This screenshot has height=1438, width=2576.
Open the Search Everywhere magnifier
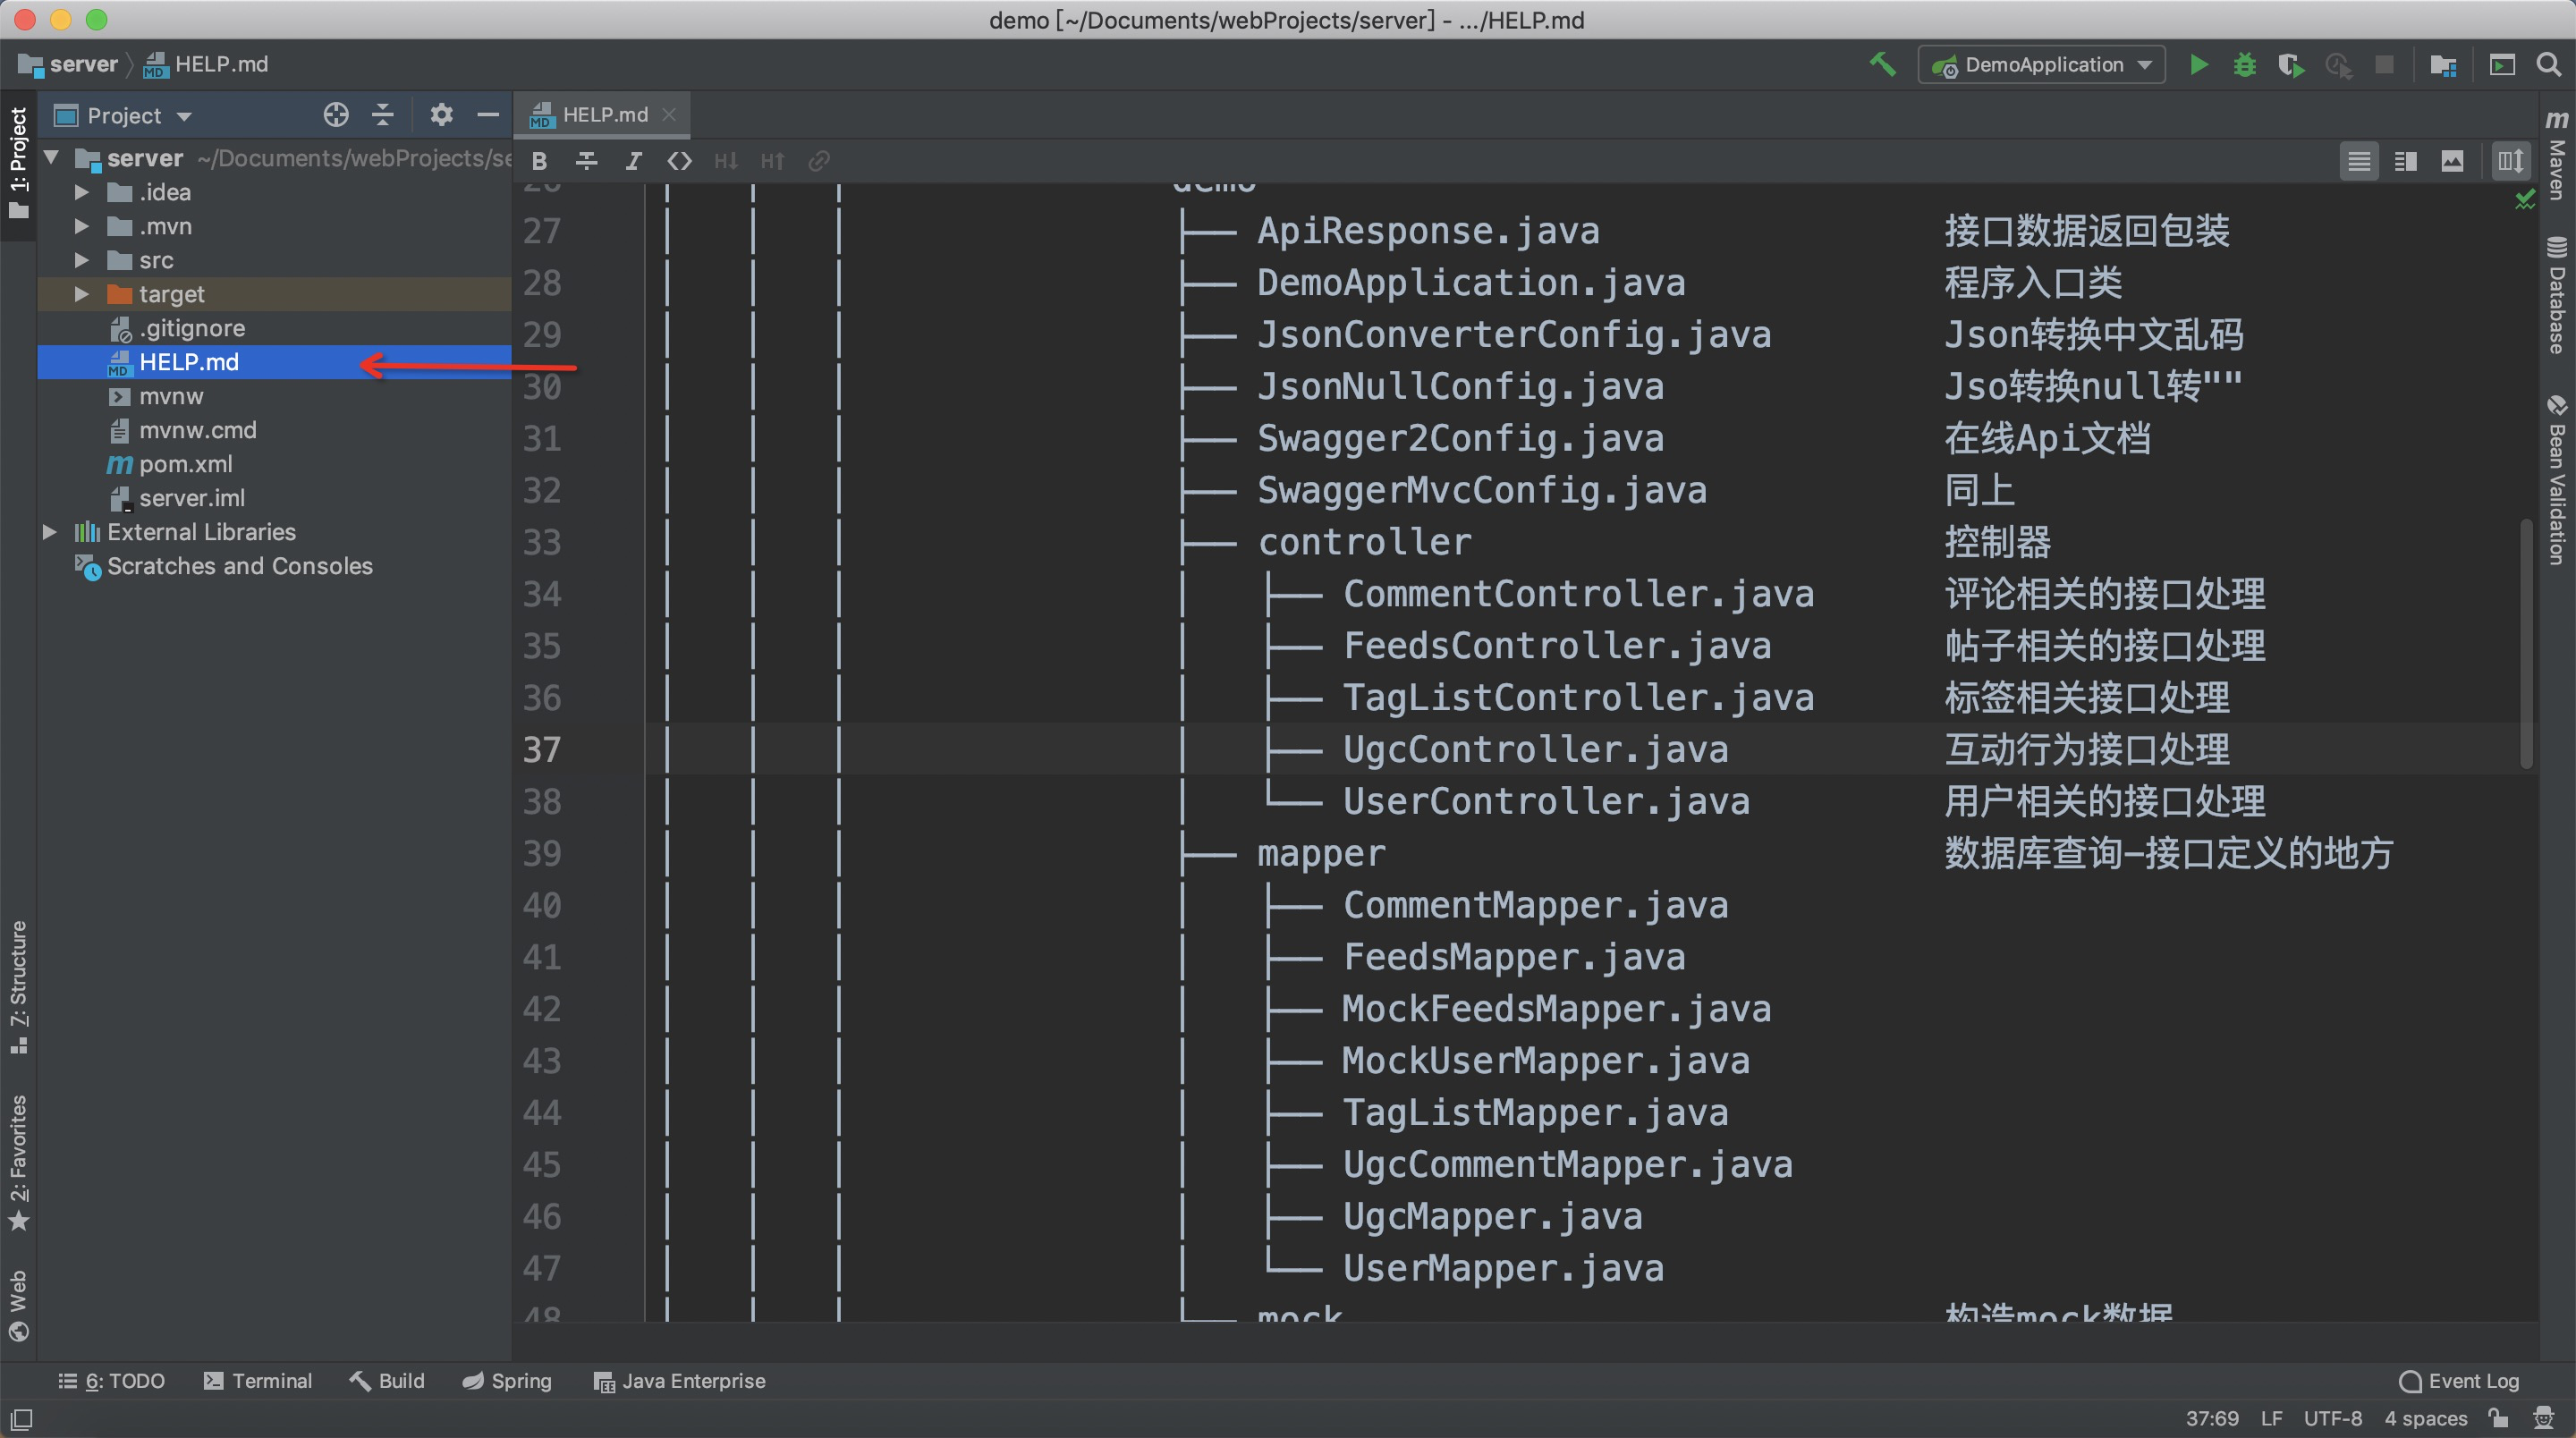click(2549, 65)
